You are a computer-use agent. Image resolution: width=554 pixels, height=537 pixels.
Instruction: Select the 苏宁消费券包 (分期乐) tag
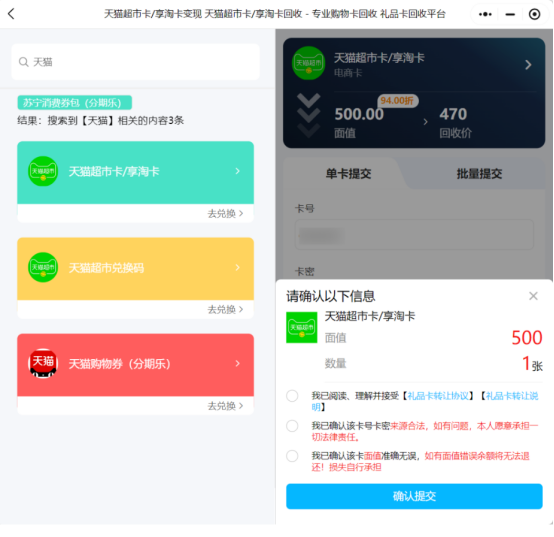coord(75,103)
